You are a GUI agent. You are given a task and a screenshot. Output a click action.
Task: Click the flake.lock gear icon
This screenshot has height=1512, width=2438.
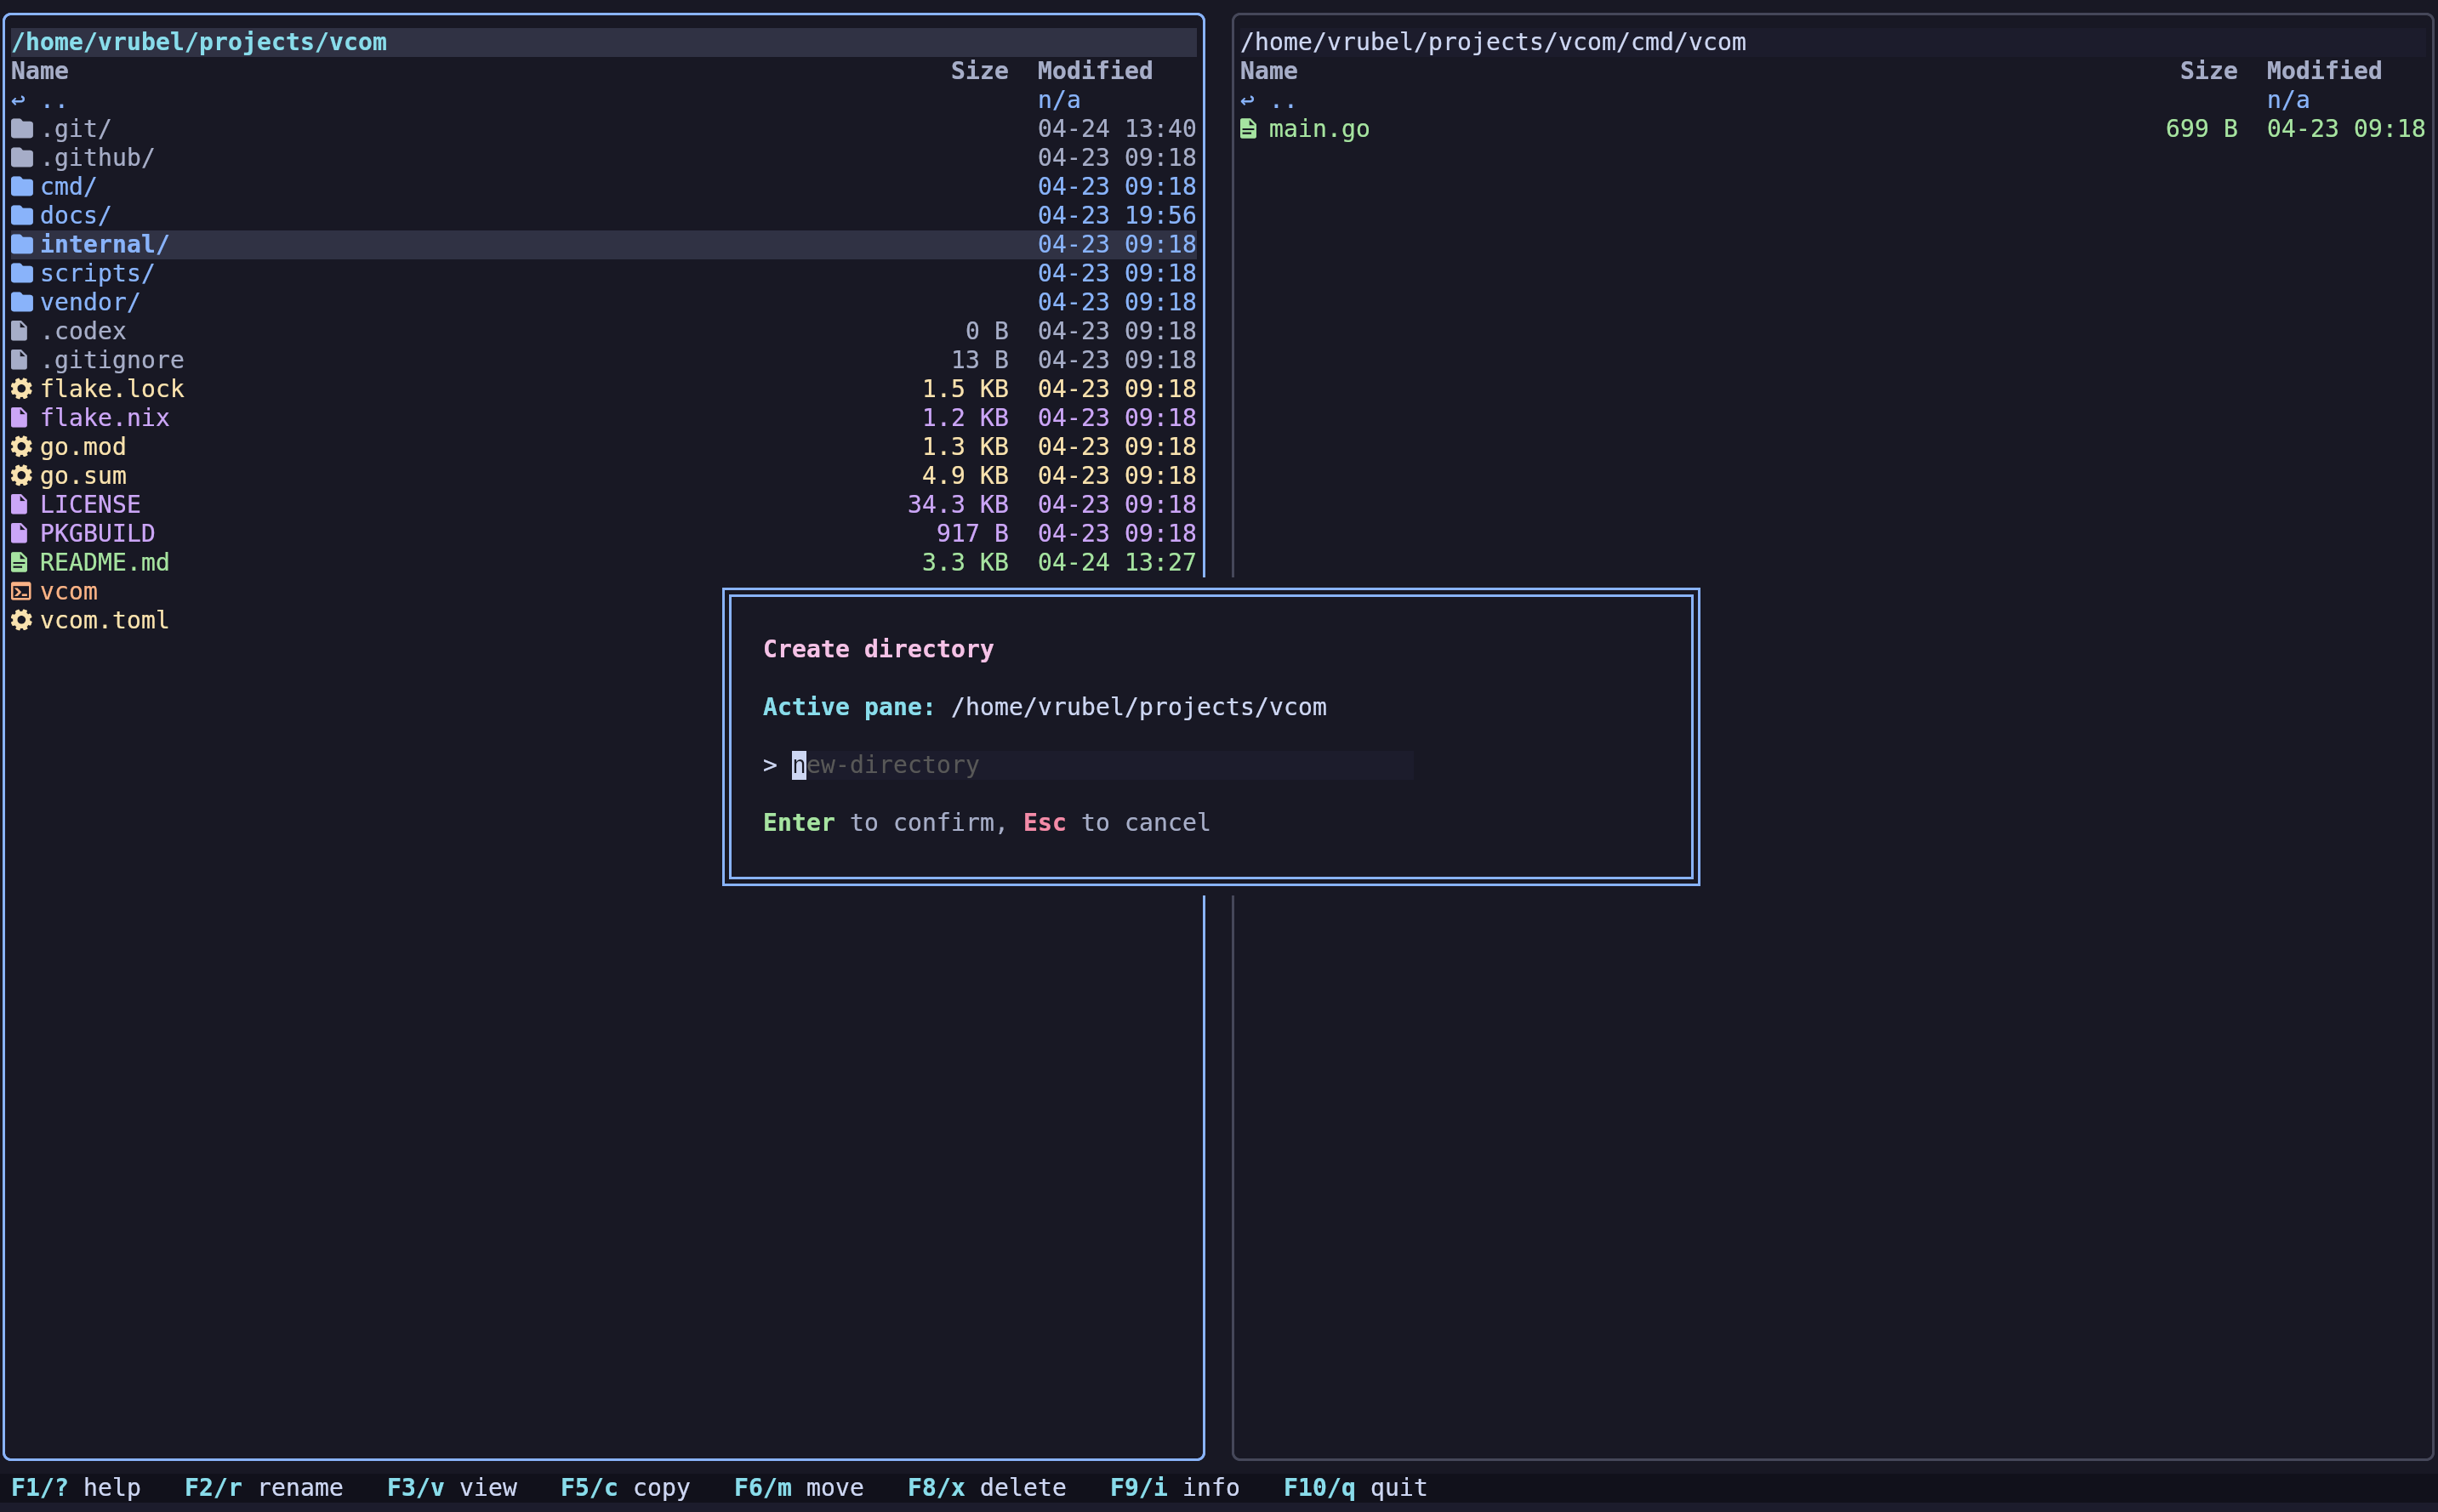[x=21, y=389]
